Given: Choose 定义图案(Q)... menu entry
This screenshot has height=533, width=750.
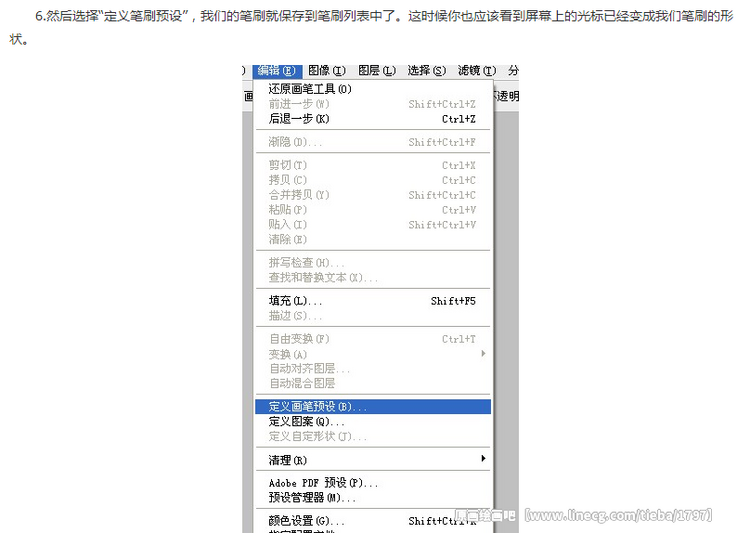Looking at the screenshot, I should pos(373,422).
